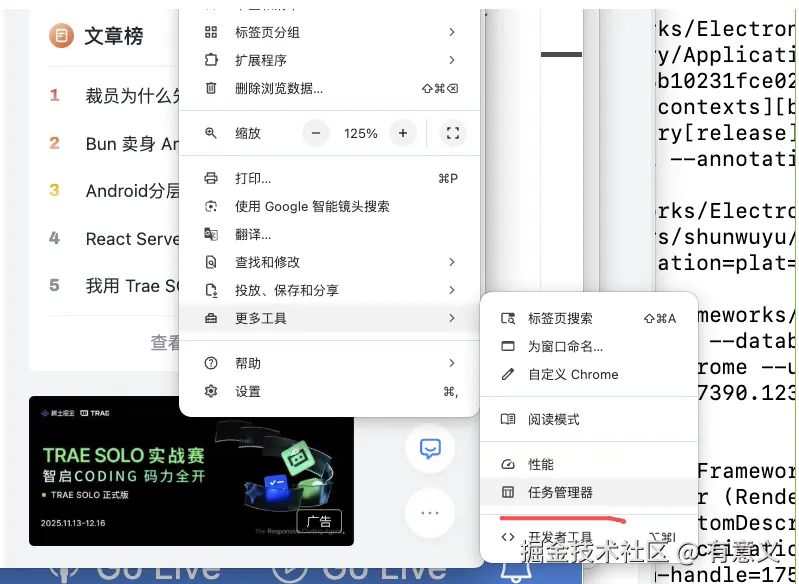Image resolution: width=799 pixels, height=584 pixels.
Task: Expand the 帮助 submenu arrow
Action: coord(451,363)
